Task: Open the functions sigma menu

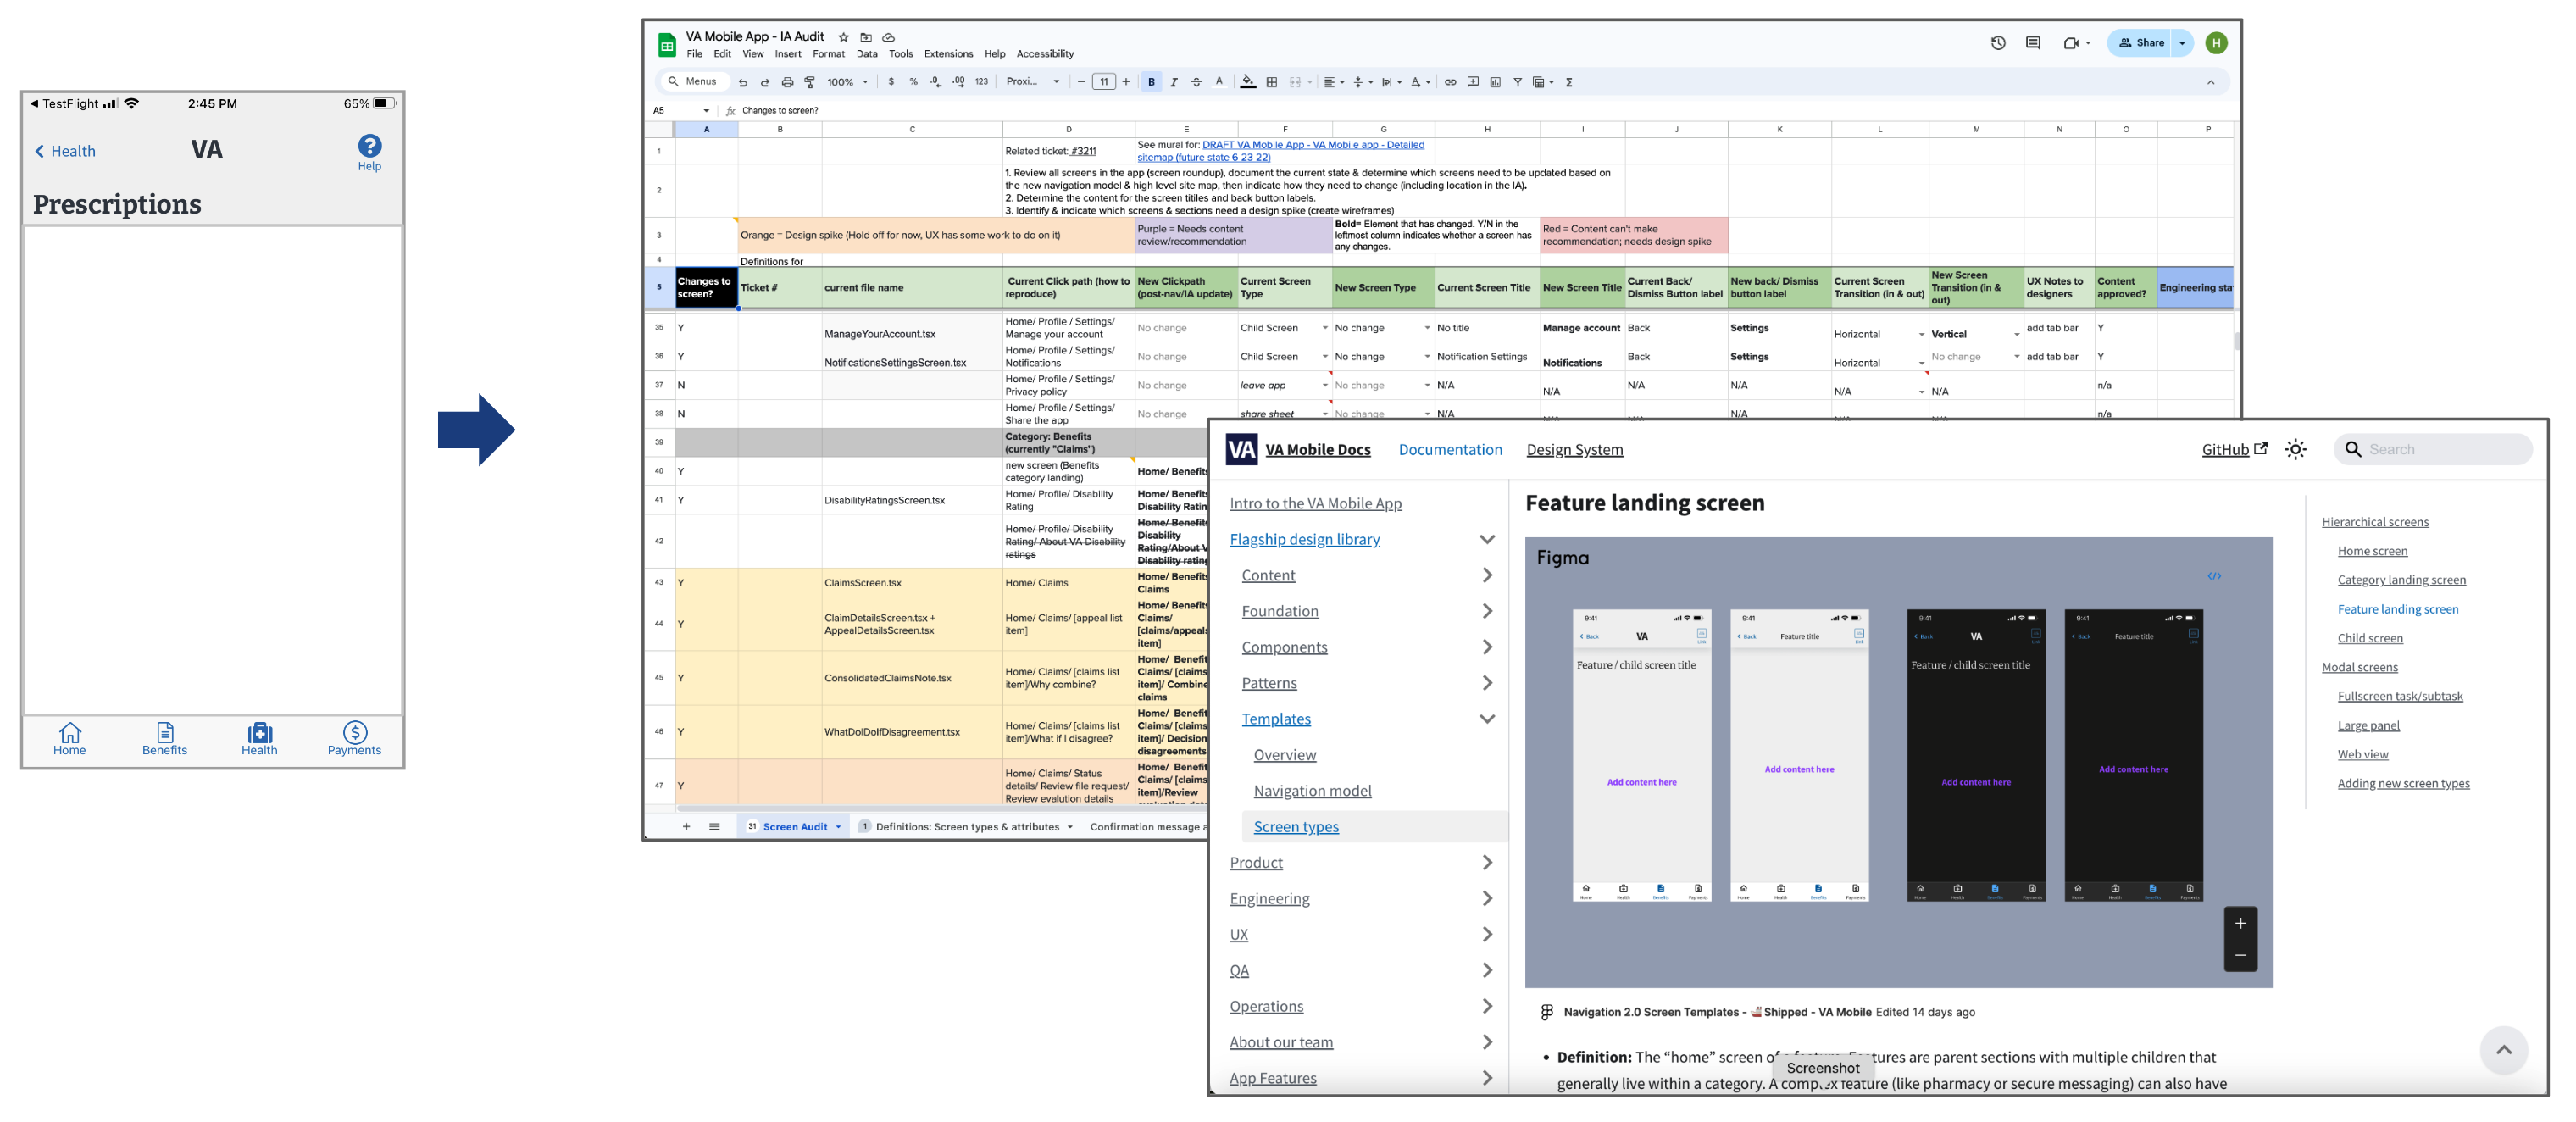Action: coord(1569,82)
